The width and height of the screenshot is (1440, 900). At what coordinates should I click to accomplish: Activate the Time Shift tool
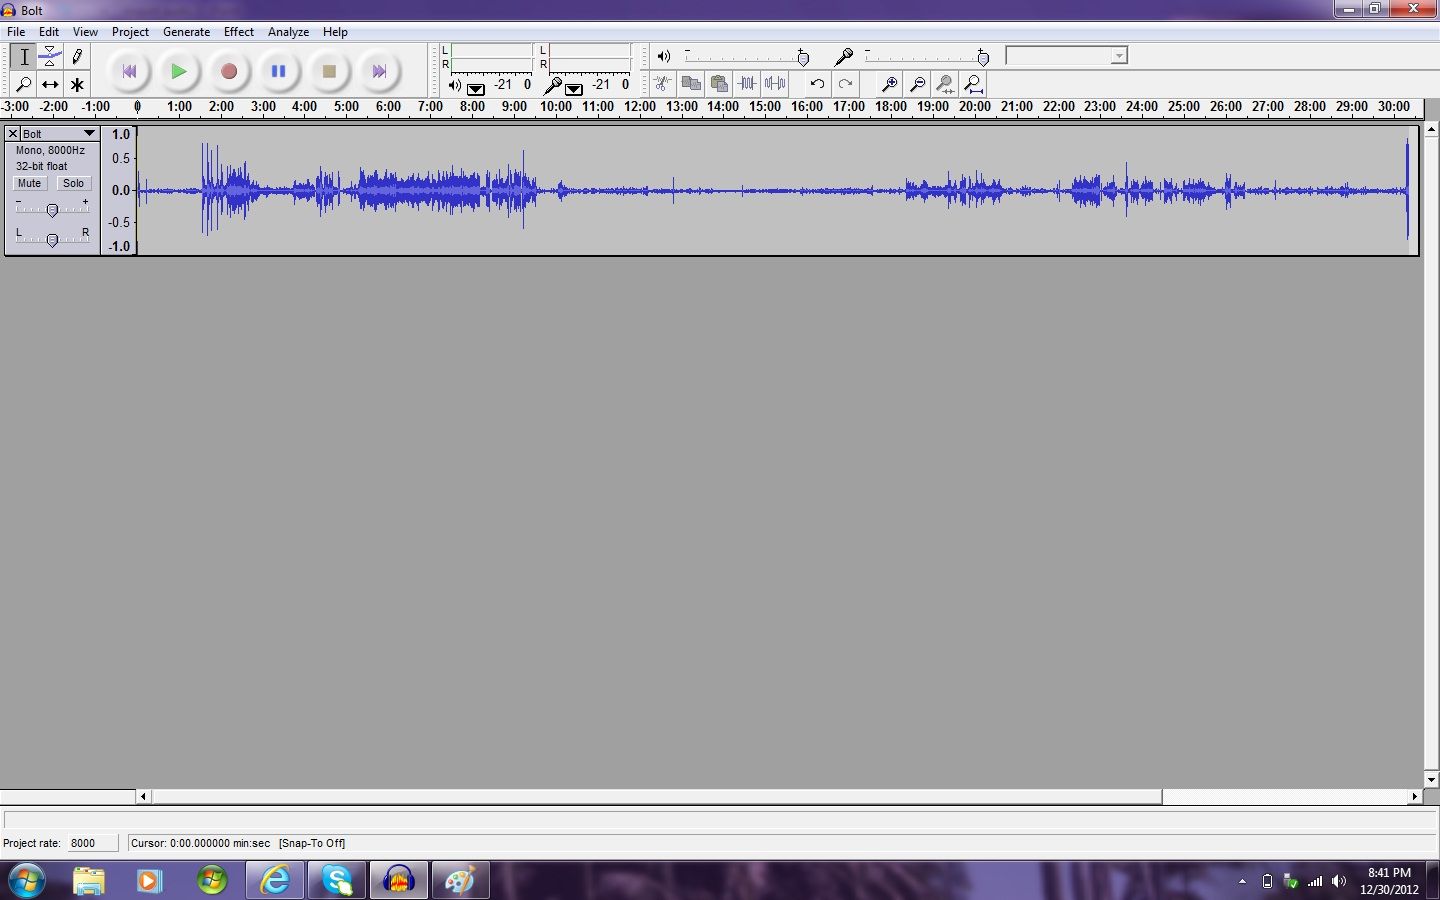click(x=50, y=84)
